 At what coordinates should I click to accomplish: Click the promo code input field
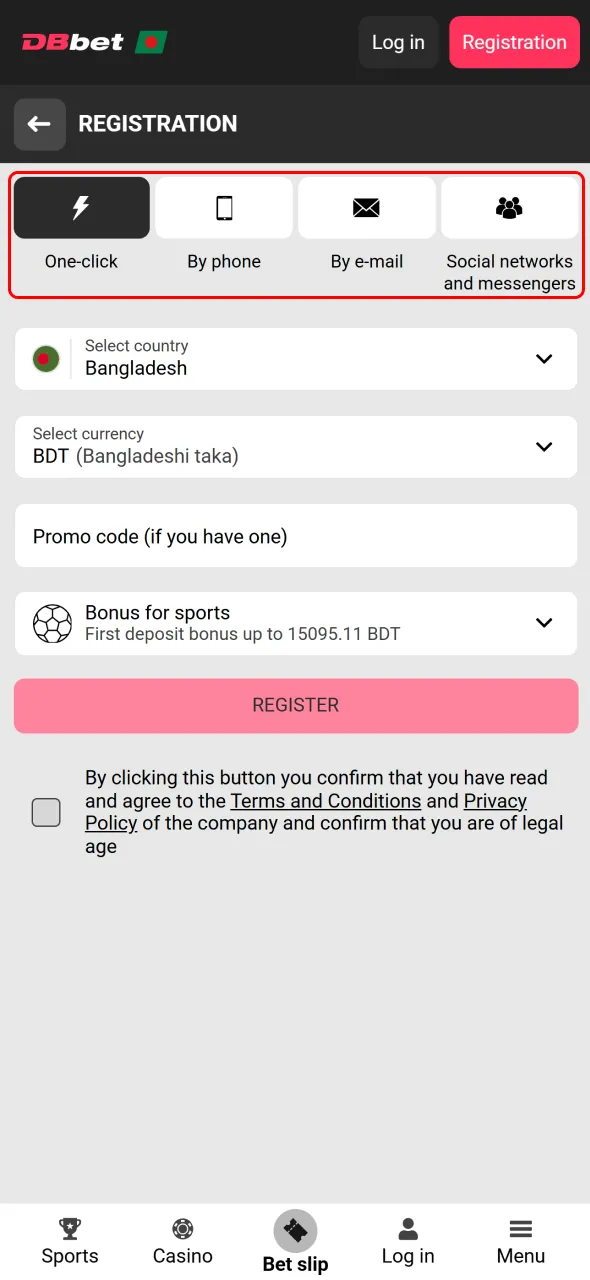[x=295, y=536]
